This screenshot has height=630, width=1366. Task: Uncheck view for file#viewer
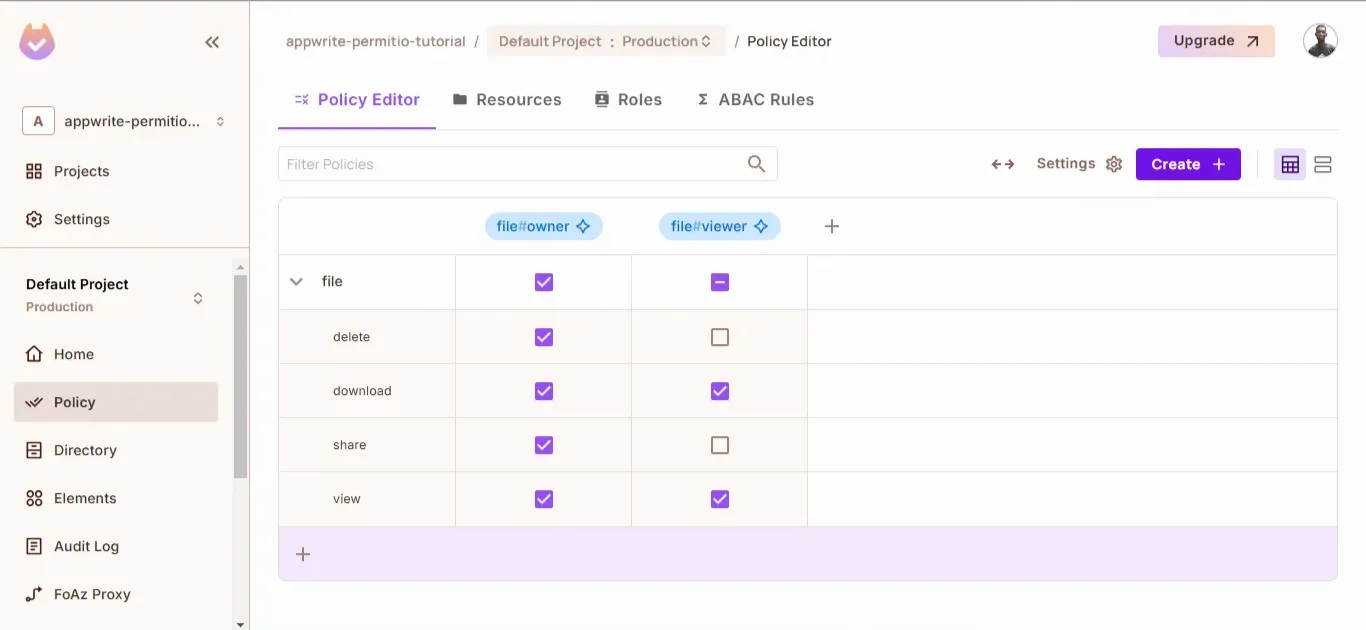pyautogui.click(x=720, y=499)
